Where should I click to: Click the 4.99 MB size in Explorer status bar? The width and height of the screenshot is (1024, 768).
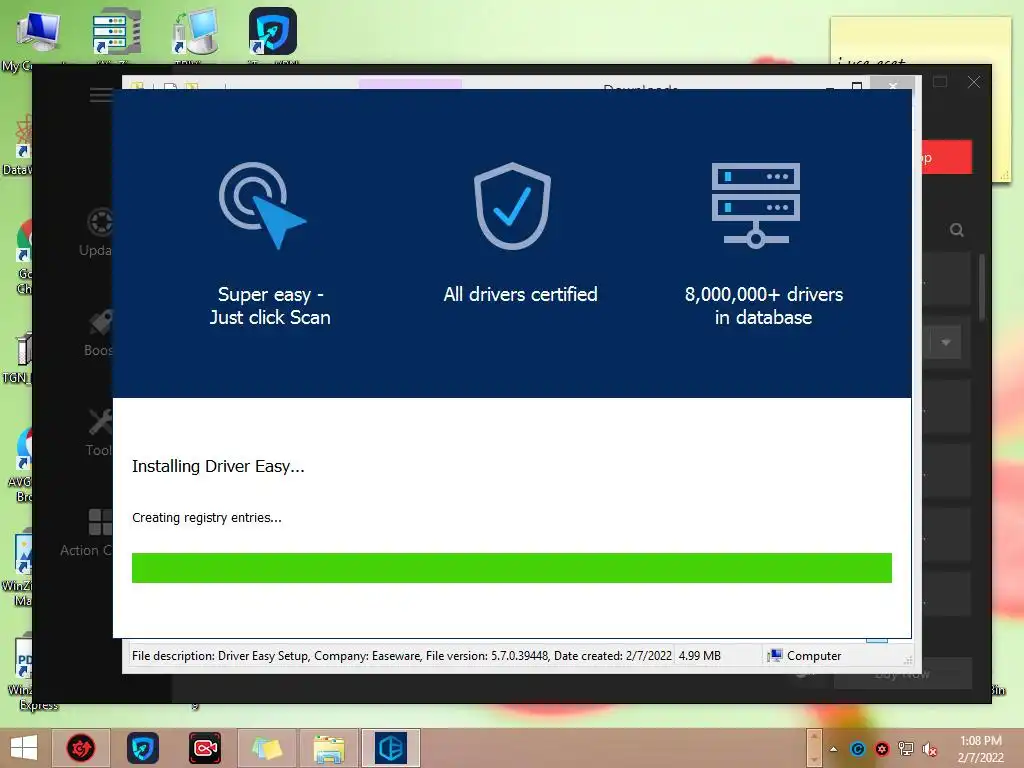699,656
